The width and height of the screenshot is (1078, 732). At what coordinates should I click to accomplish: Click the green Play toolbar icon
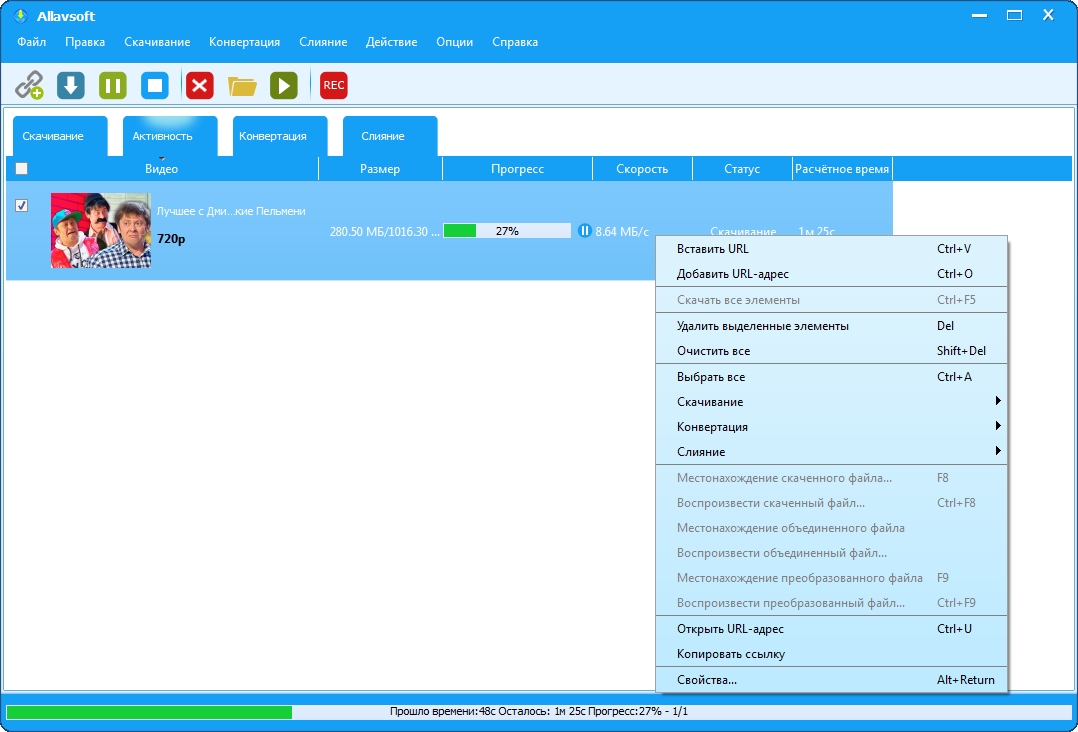point(284,85)
